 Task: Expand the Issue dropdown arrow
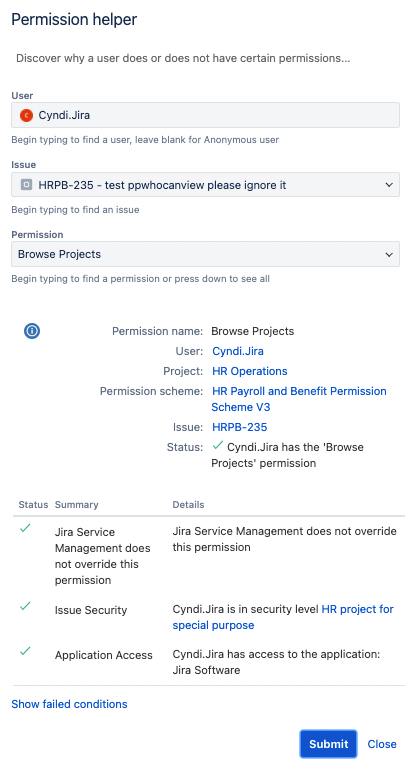(x=389, y=185)
